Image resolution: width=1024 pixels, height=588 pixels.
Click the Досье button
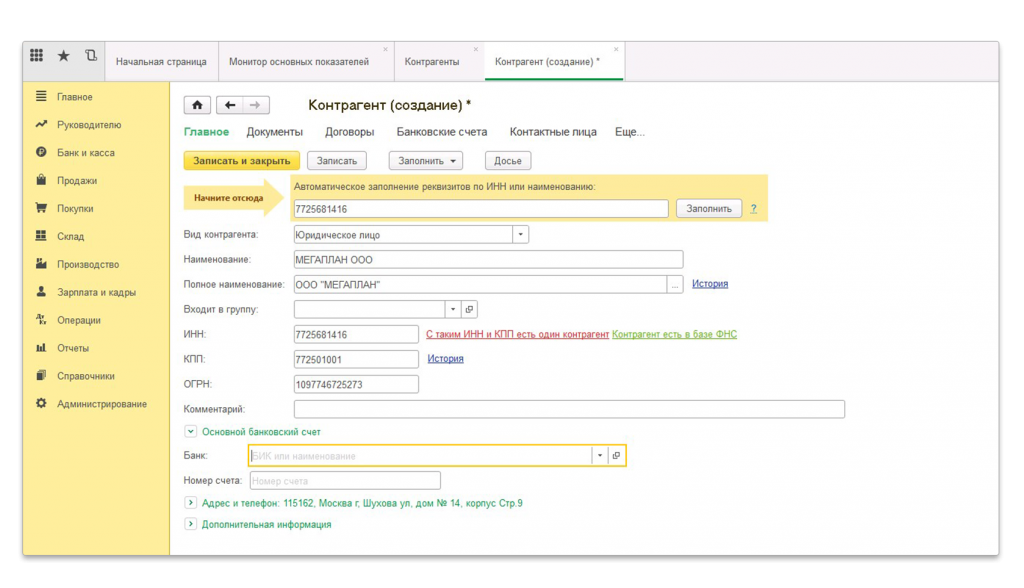tap(507, 161)
